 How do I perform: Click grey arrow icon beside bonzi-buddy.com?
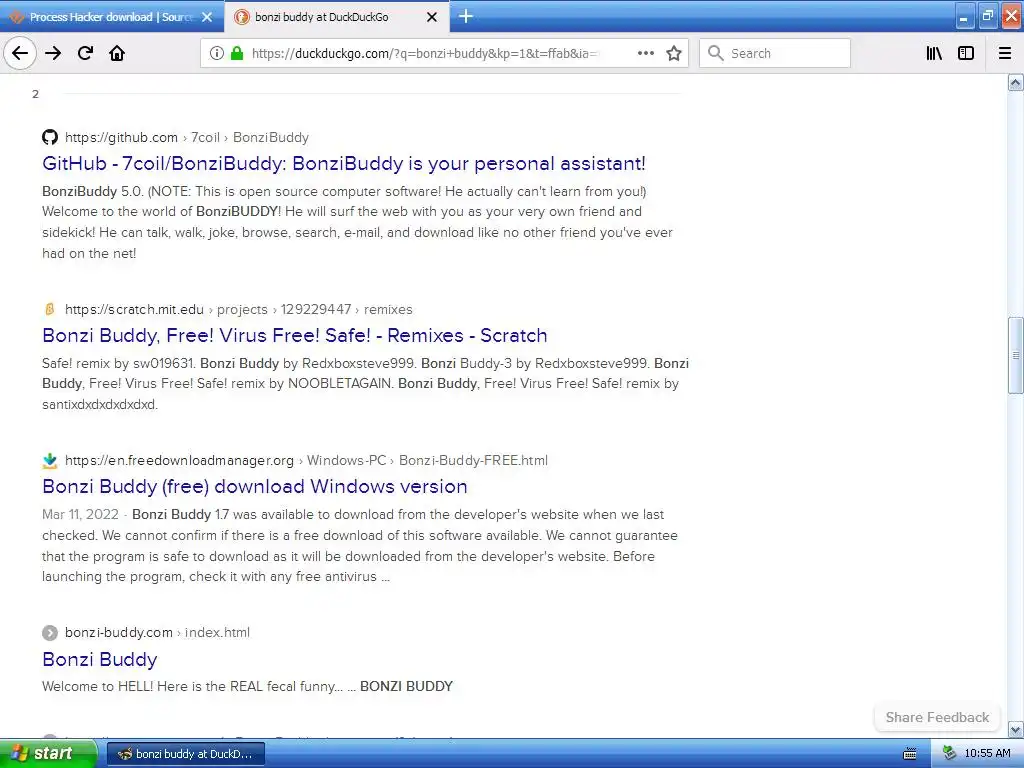pyautogui.click(x=50, y=632)
